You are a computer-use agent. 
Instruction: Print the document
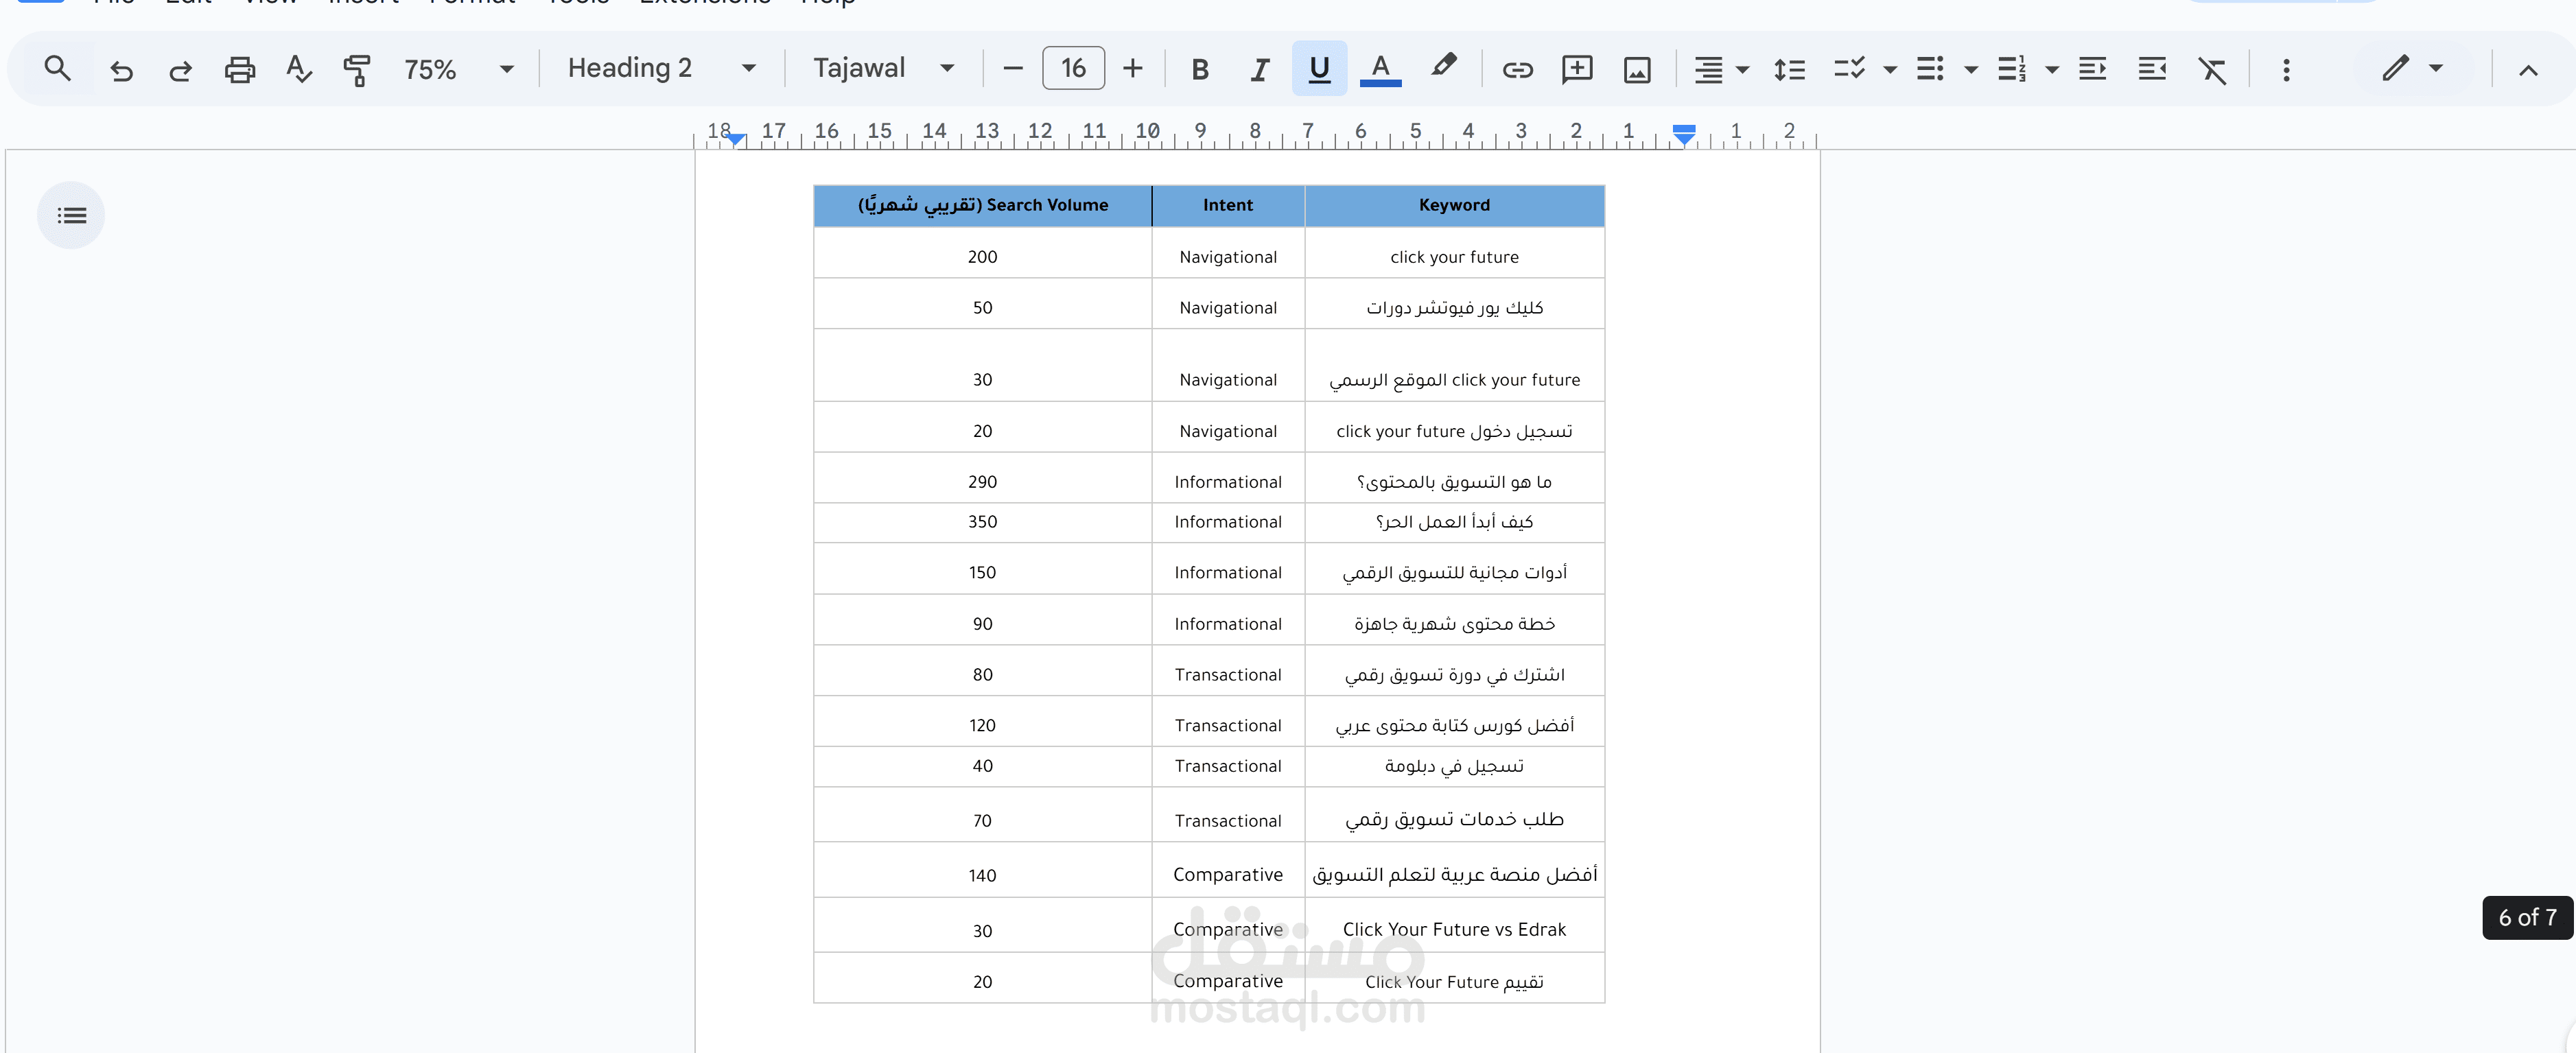pos(240,69)
